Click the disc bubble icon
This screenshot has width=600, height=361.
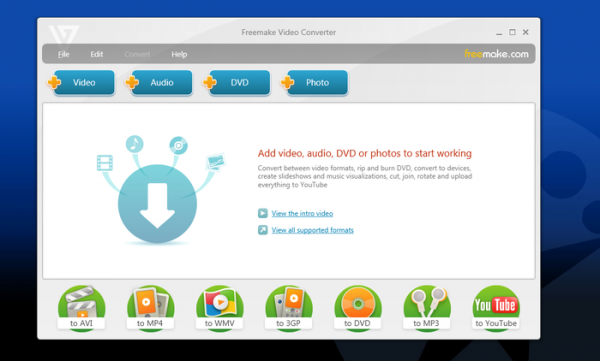pyautogui.click(x=178, y=145)
